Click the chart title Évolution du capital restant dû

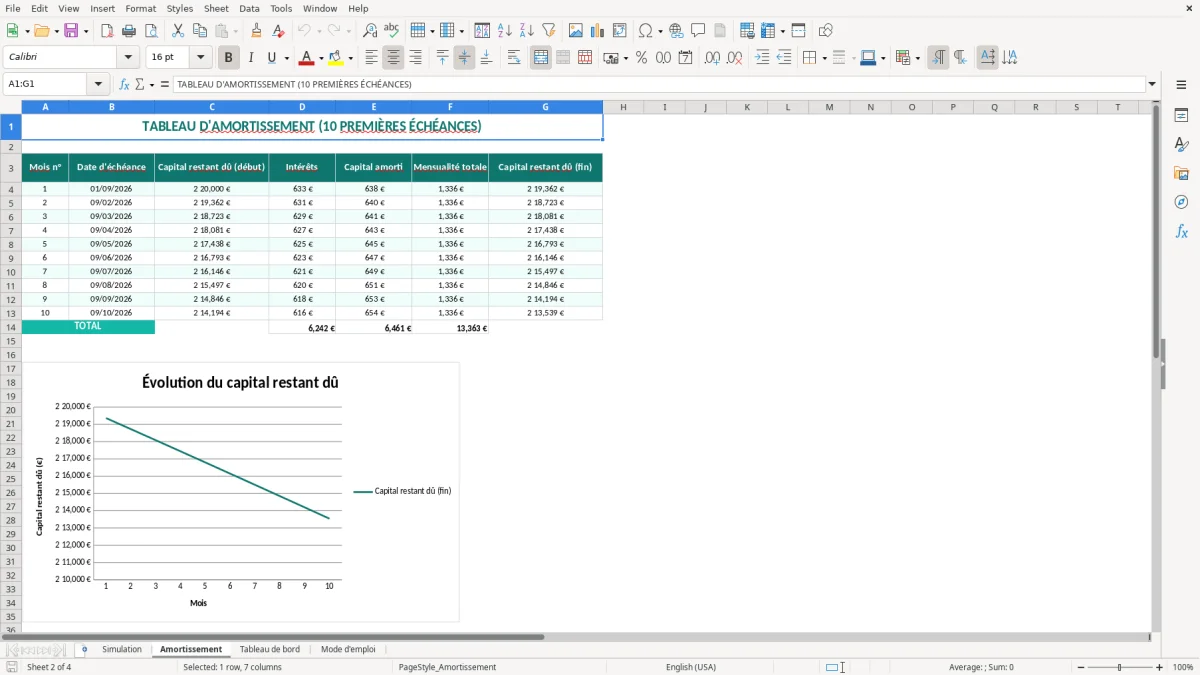240,382
